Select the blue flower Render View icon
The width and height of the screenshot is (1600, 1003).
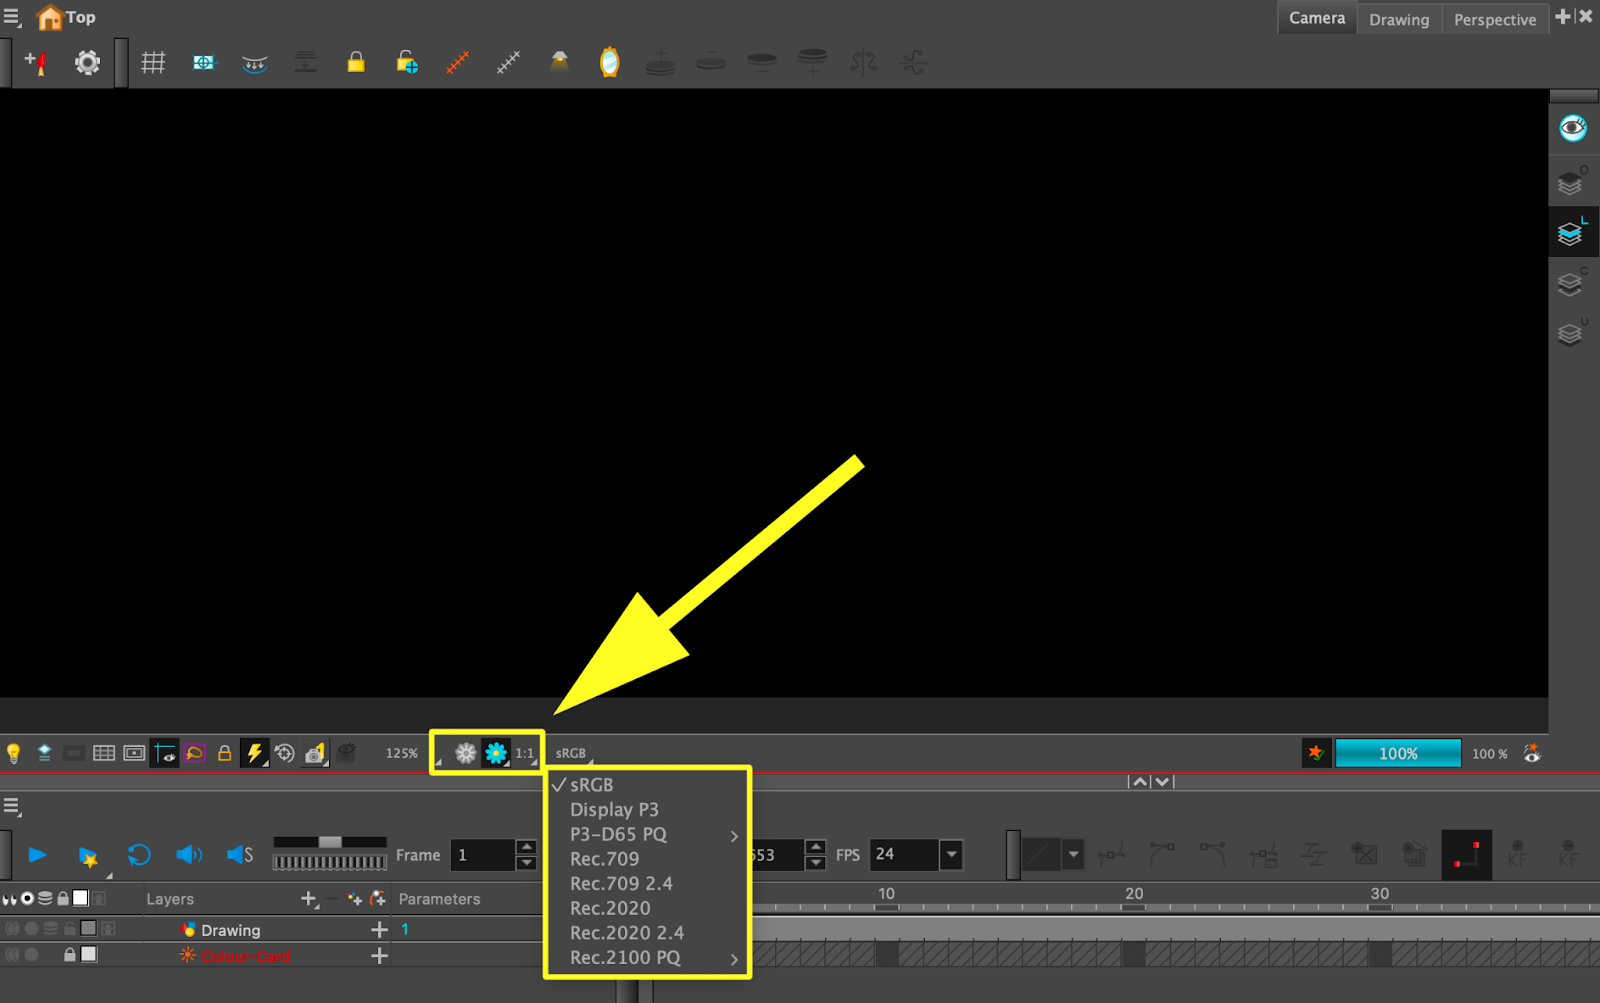coord(496,753)
